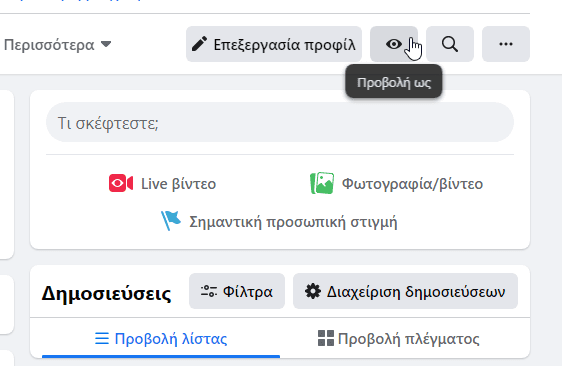Screen dimensions: 562x366
Task: Click the blue flag life event icon
Action: pos(171,220)
